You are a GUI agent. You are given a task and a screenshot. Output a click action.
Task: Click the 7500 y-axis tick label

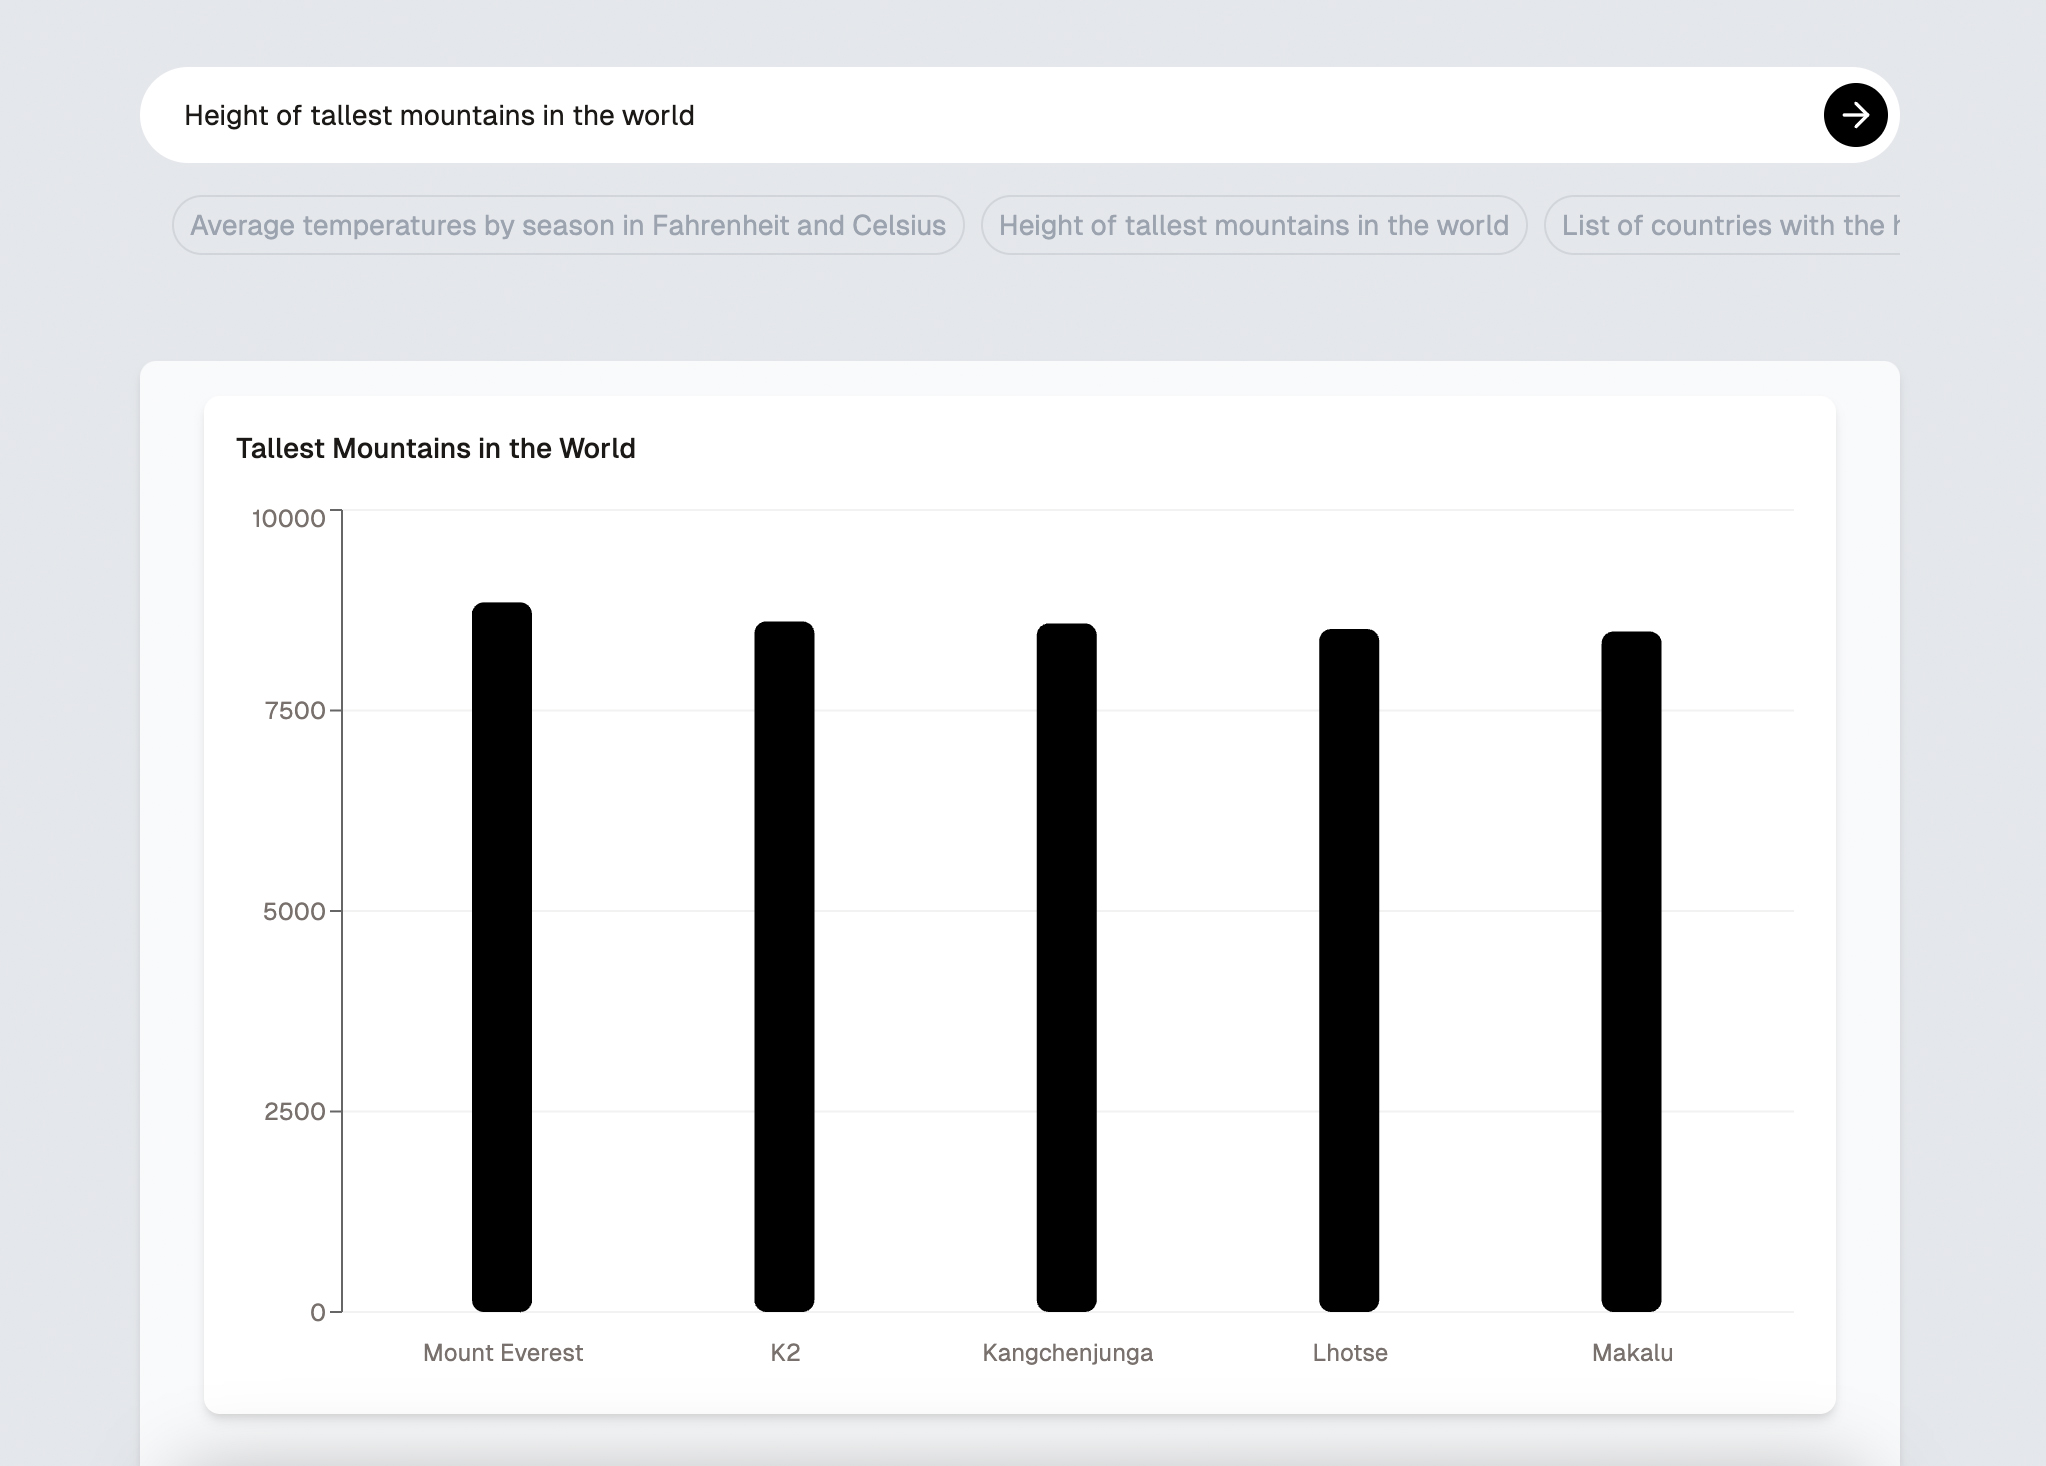(x=295, y=711)
